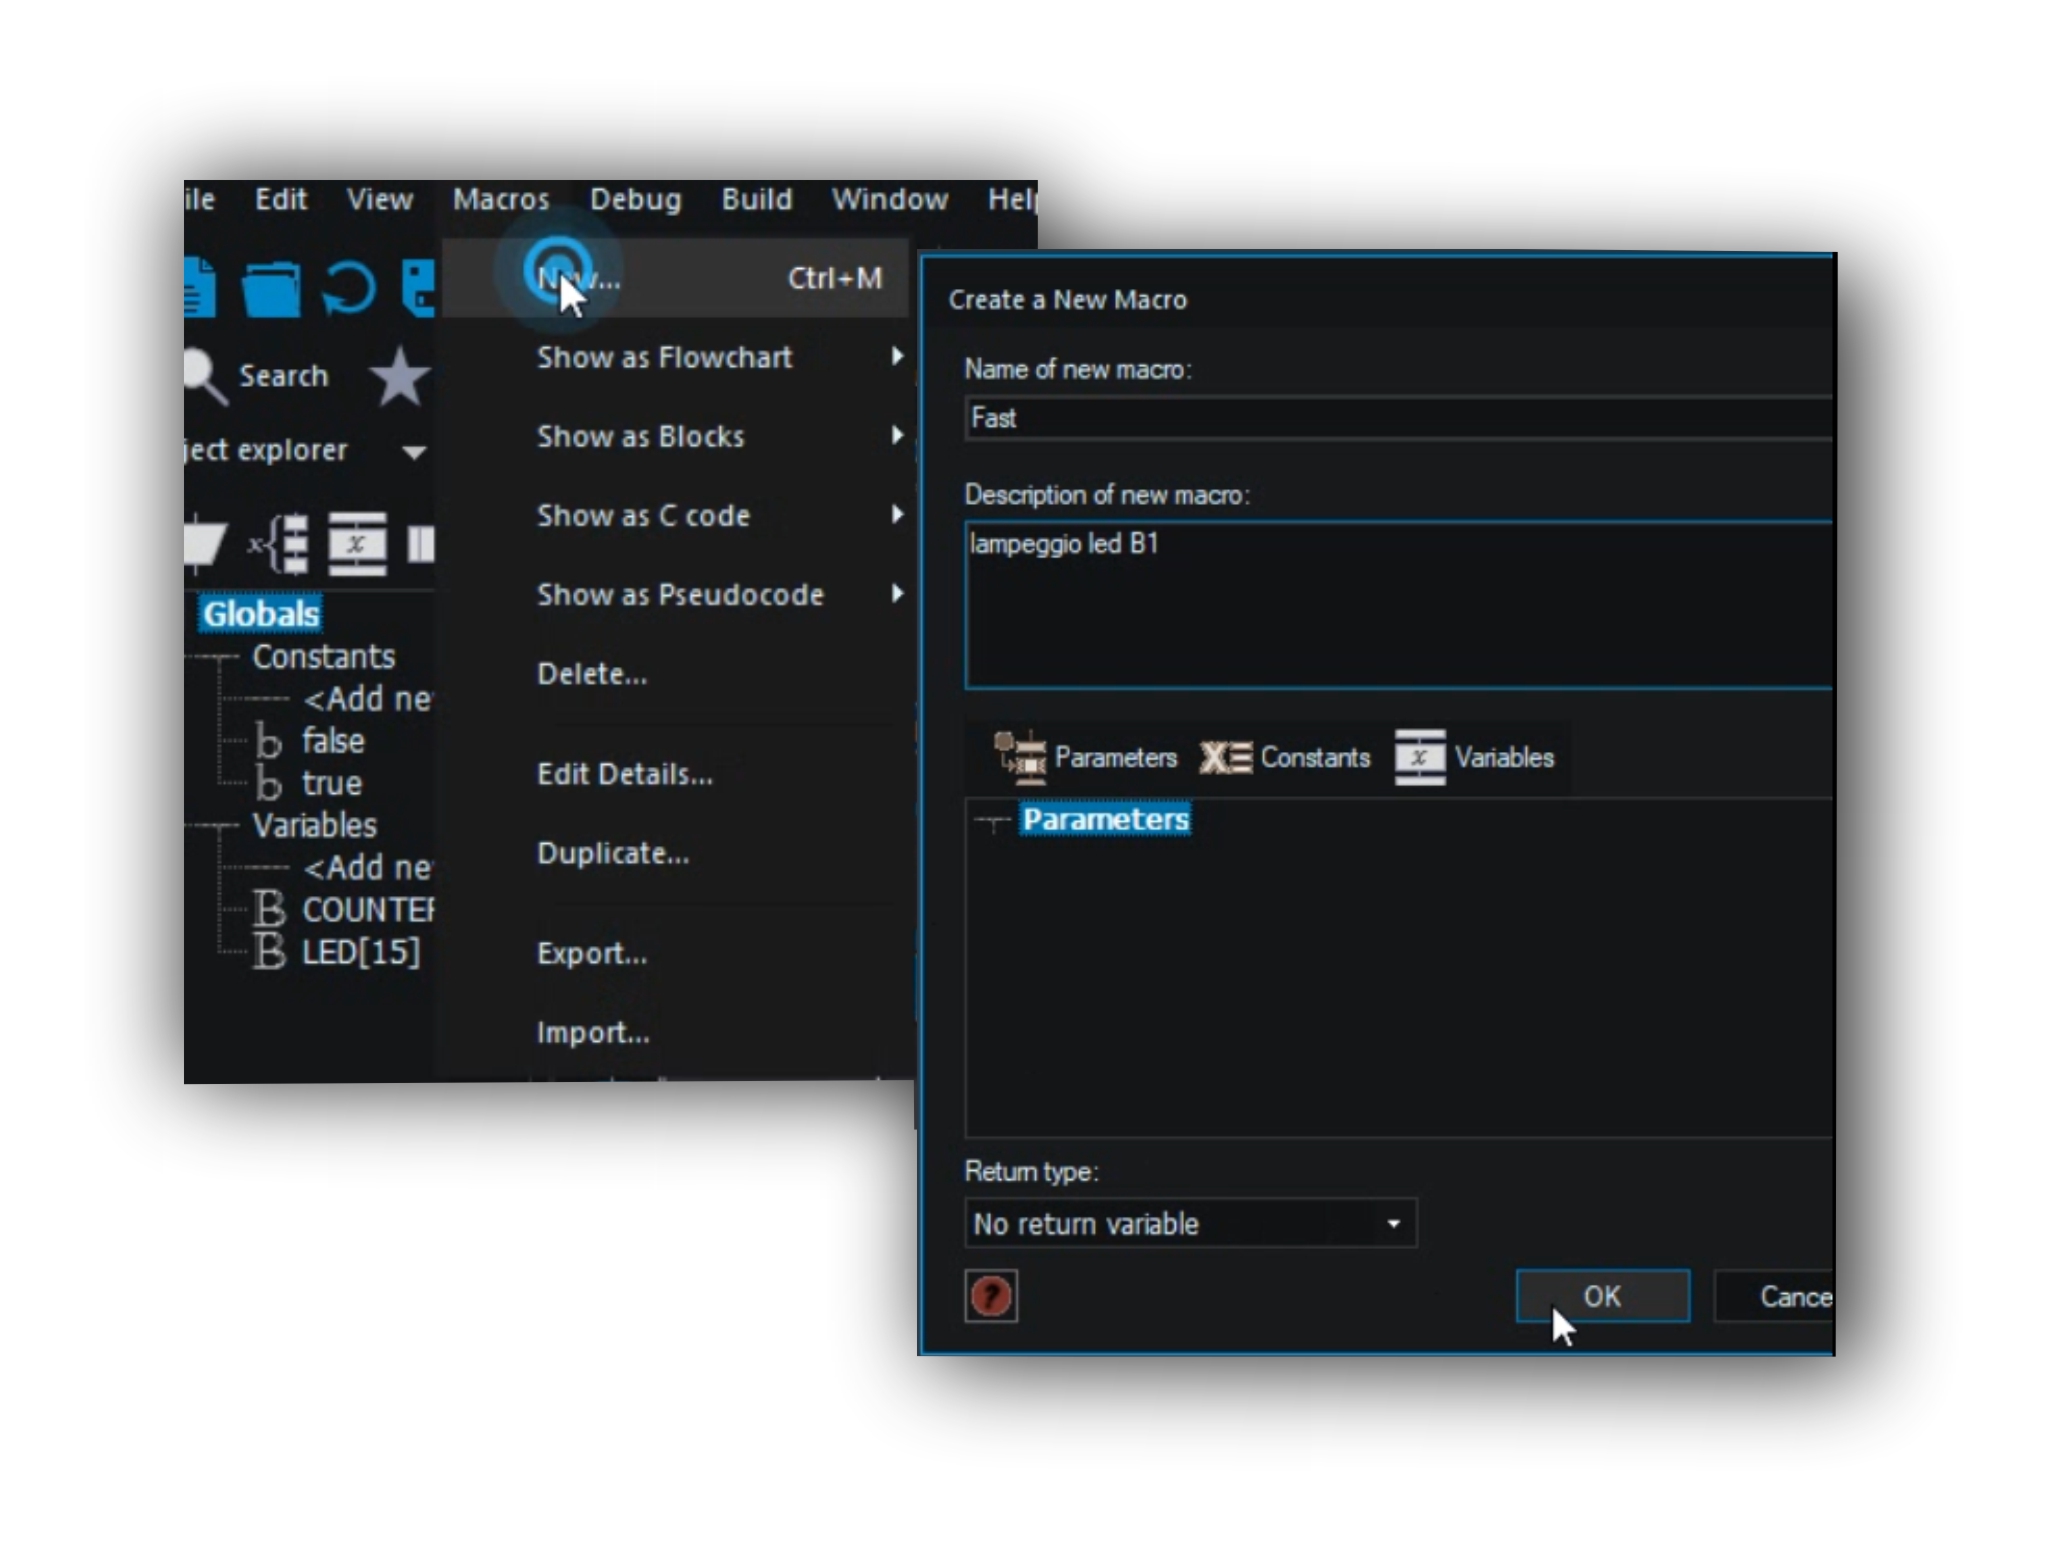
Task: Toggle the Parameters tree expander
Action: (x=992, y=823)
